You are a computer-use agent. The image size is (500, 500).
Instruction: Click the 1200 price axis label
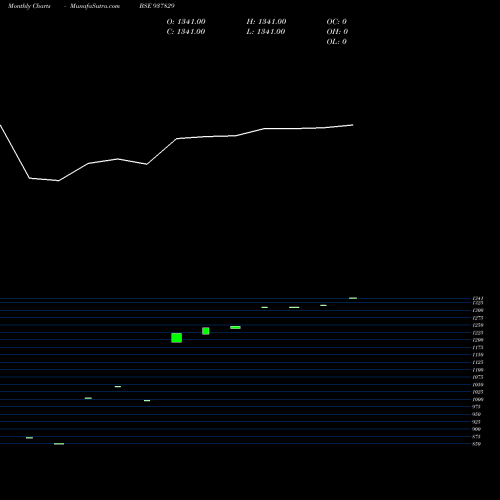478,340
